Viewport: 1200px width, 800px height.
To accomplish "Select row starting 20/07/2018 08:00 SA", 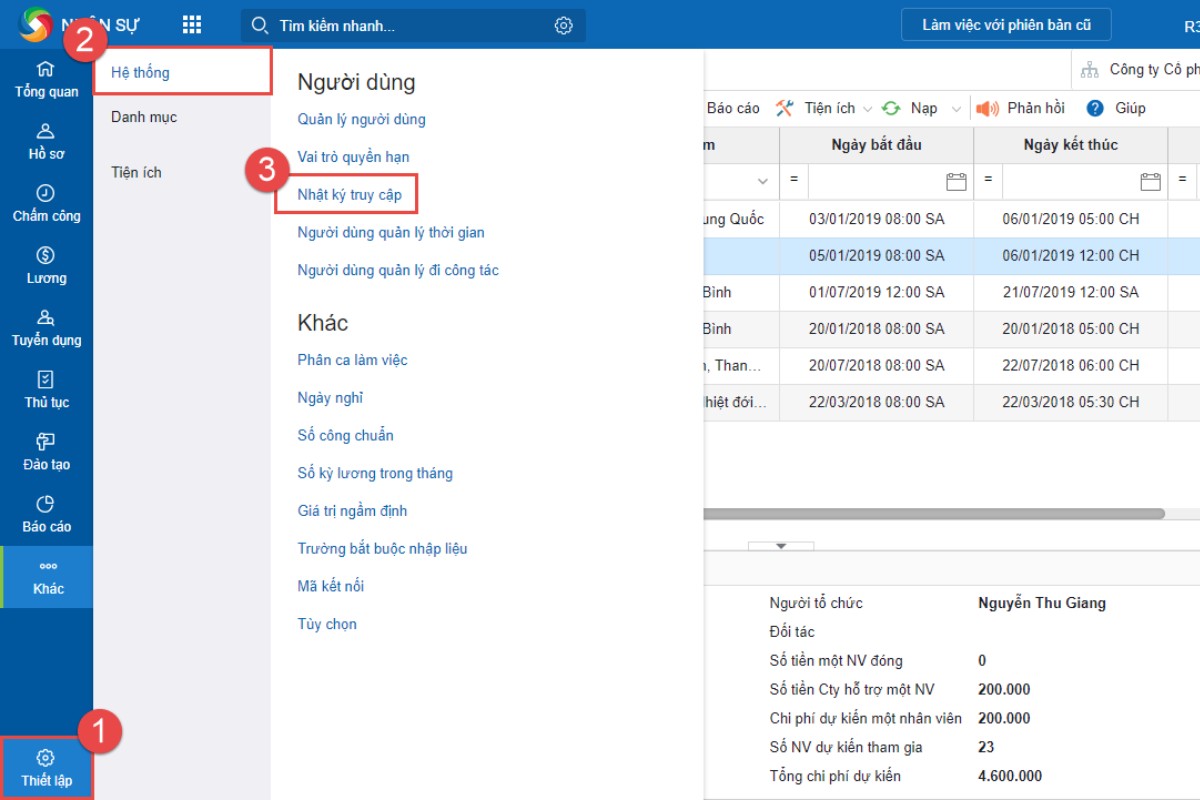I will click(952, 365).
